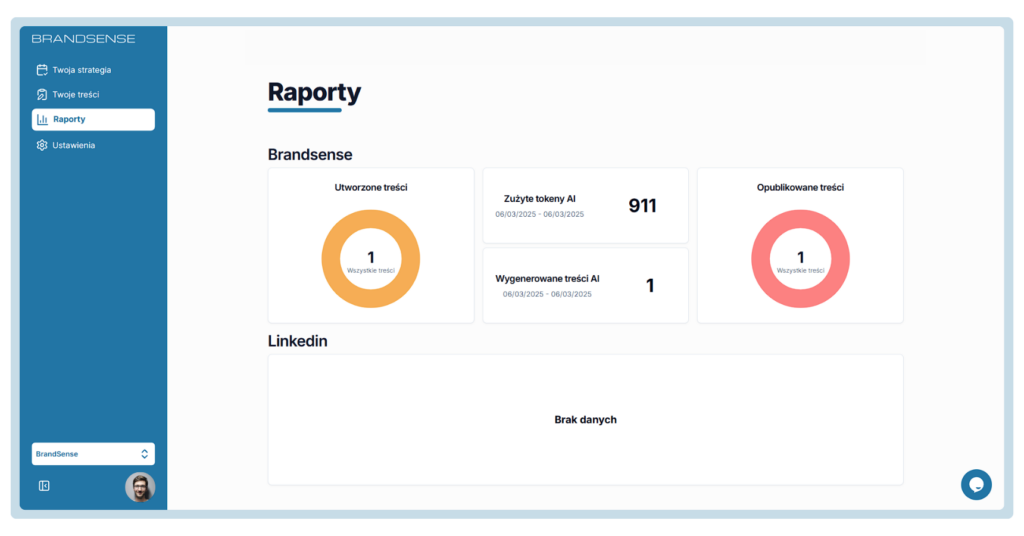
Task: Click the Twoje treści document icon
Action: [42, 95]
